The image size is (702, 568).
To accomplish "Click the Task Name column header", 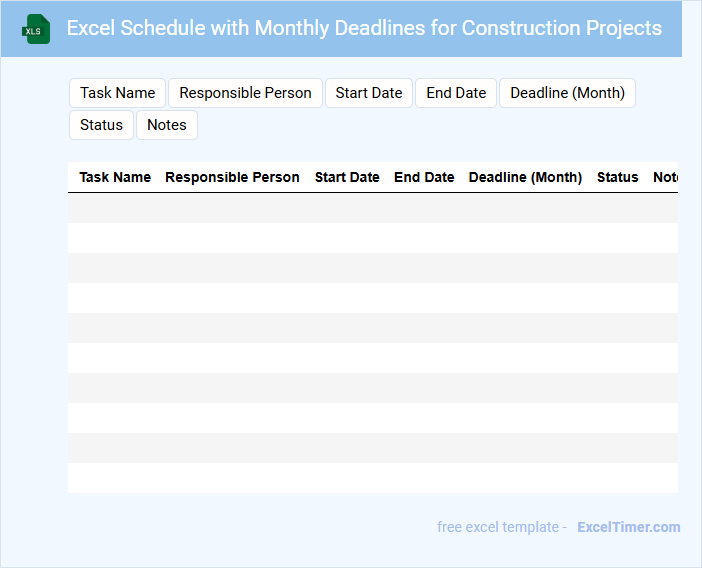I will (x=115, y=177).
